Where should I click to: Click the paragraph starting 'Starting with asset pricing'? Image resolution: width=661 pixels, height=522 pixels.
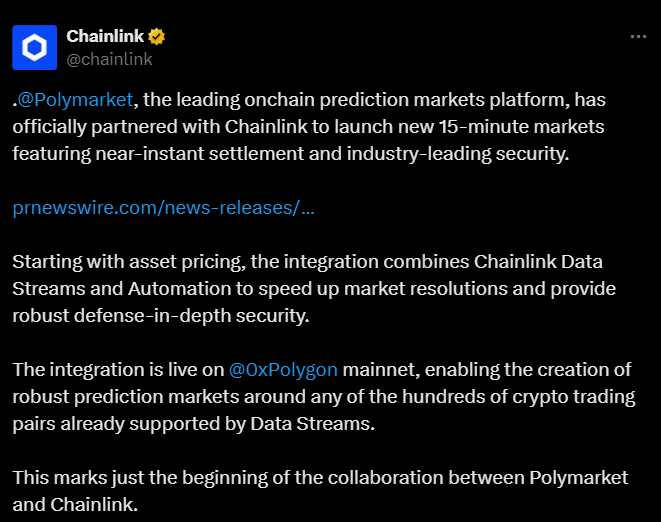pos(314,289)
